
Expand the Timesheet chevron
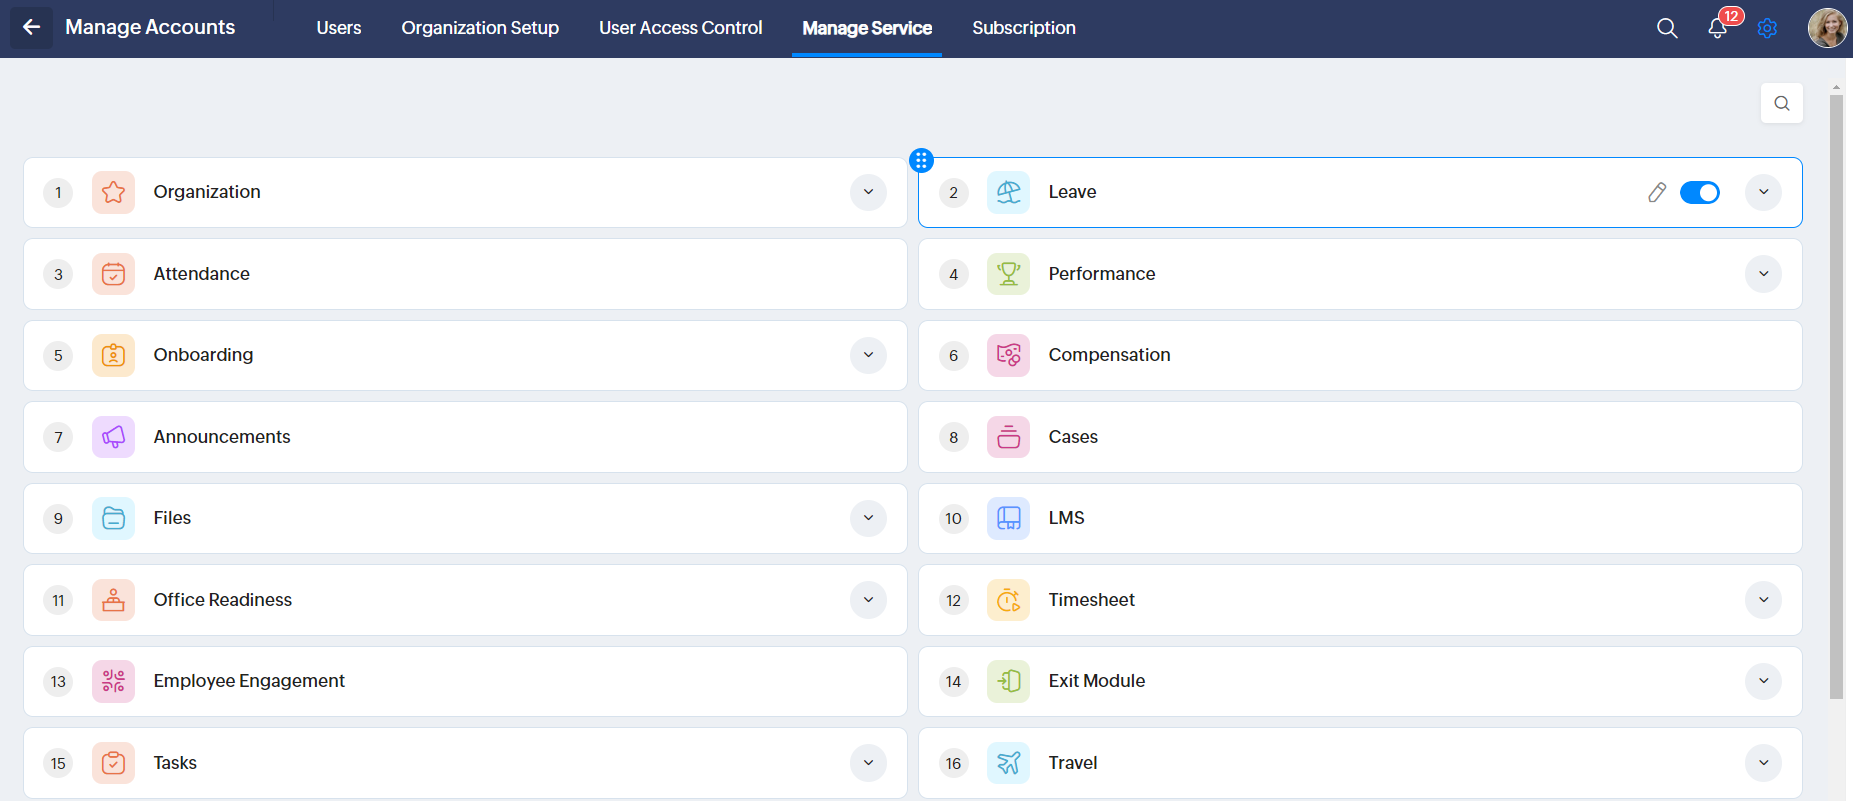click(x=1763, y=600)
